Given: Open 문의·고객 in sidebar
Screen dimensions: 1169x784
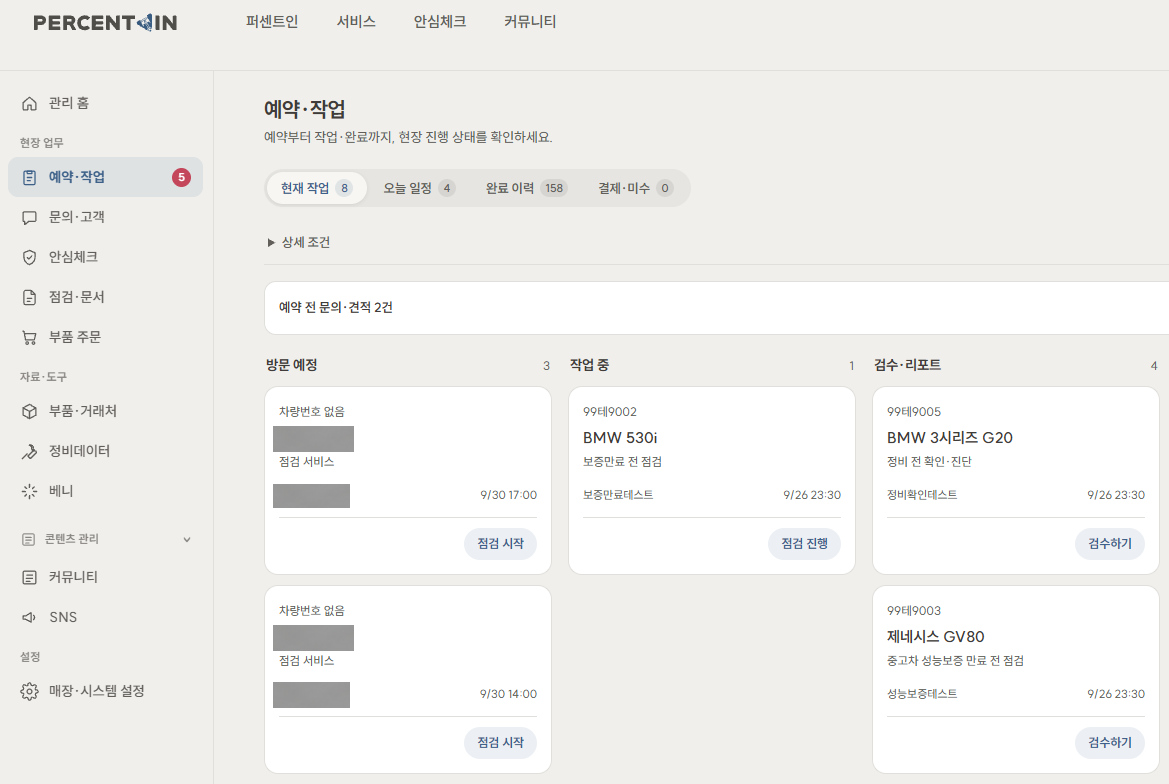Looking at the screenshot, I should click(105, 218).
